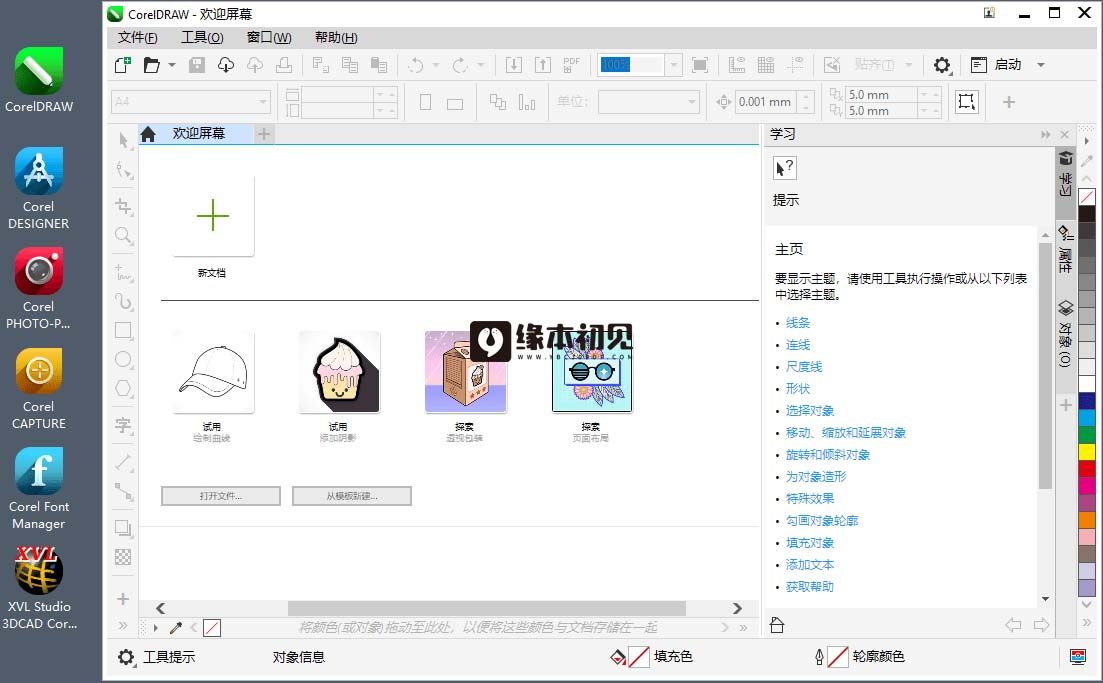The height and width of the screenshot is (683, 1103).
Task: Click the Publish to PDF icon
Action: point(571,65)
